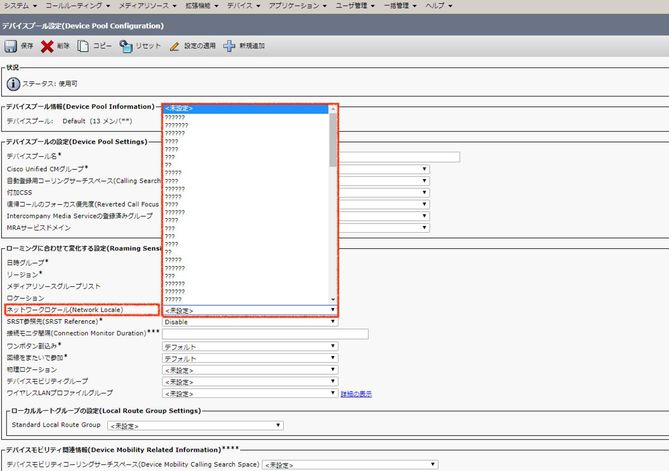Screen dimensions: 669x471
Task: Click the 保存 (Save) toolbar icon
Action: coord(10,46)
